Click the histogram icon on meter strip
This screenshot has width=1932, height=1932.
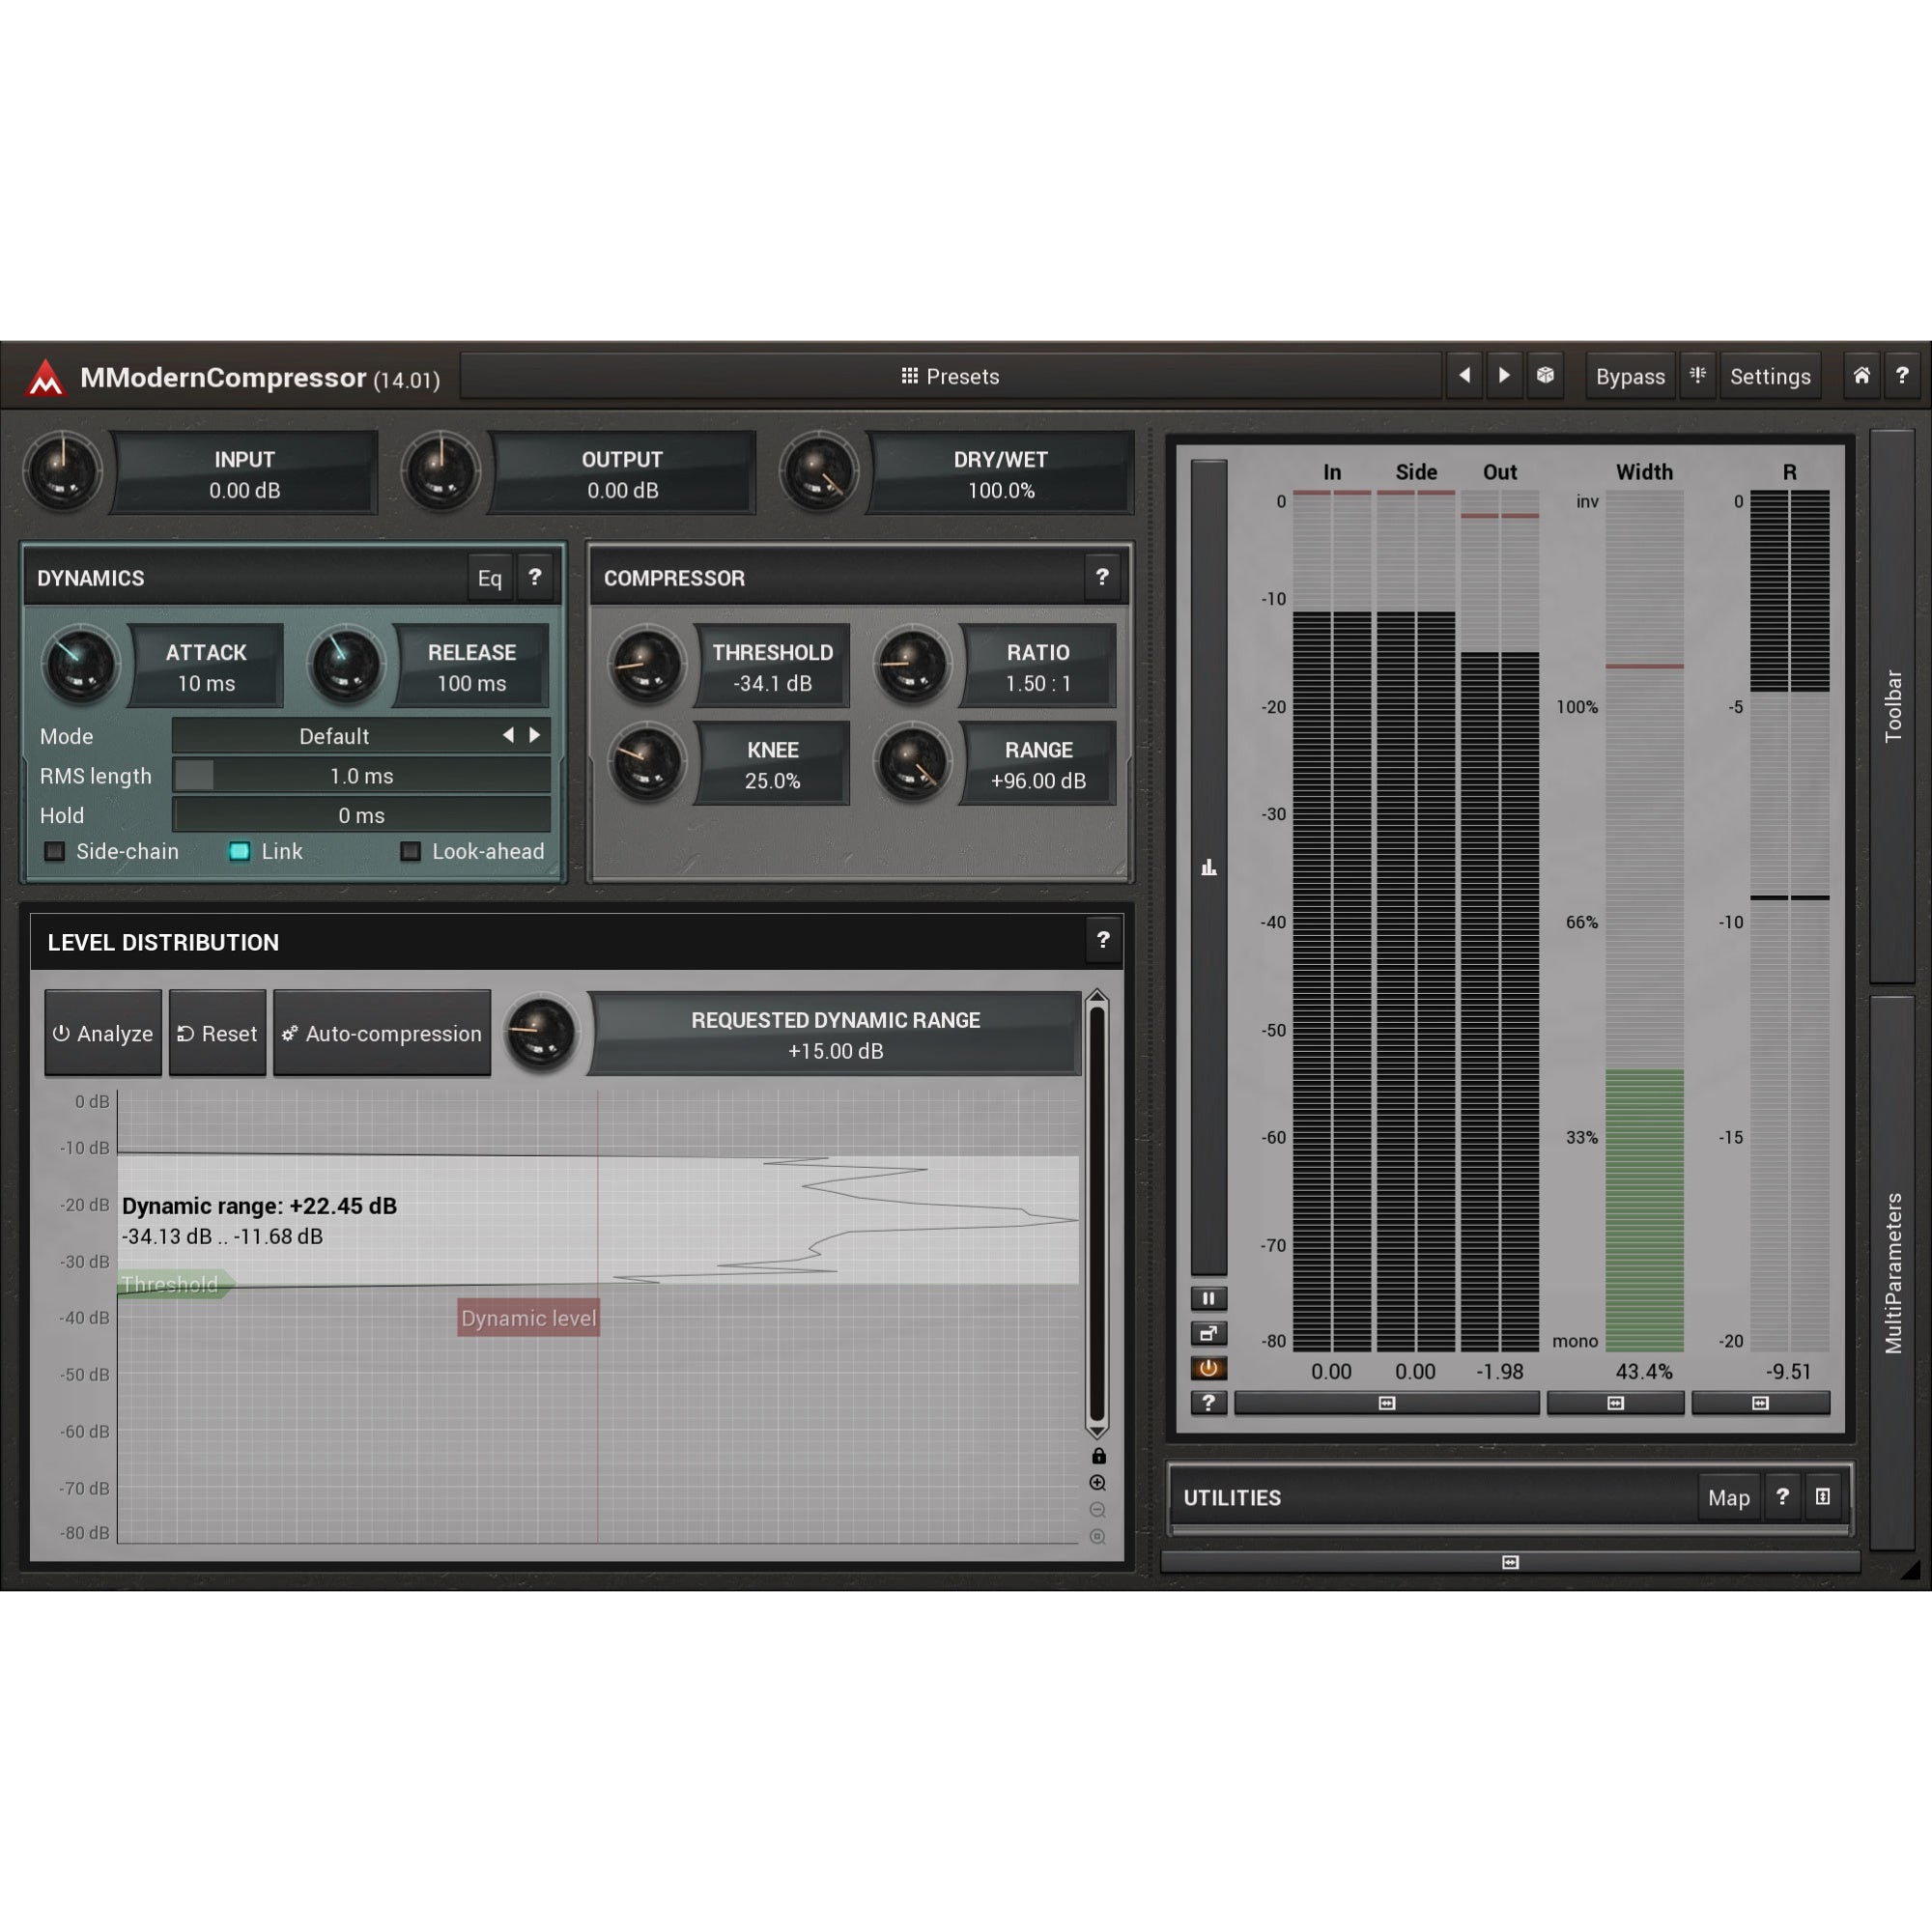pyautogui.click(x=1208, y=867)
